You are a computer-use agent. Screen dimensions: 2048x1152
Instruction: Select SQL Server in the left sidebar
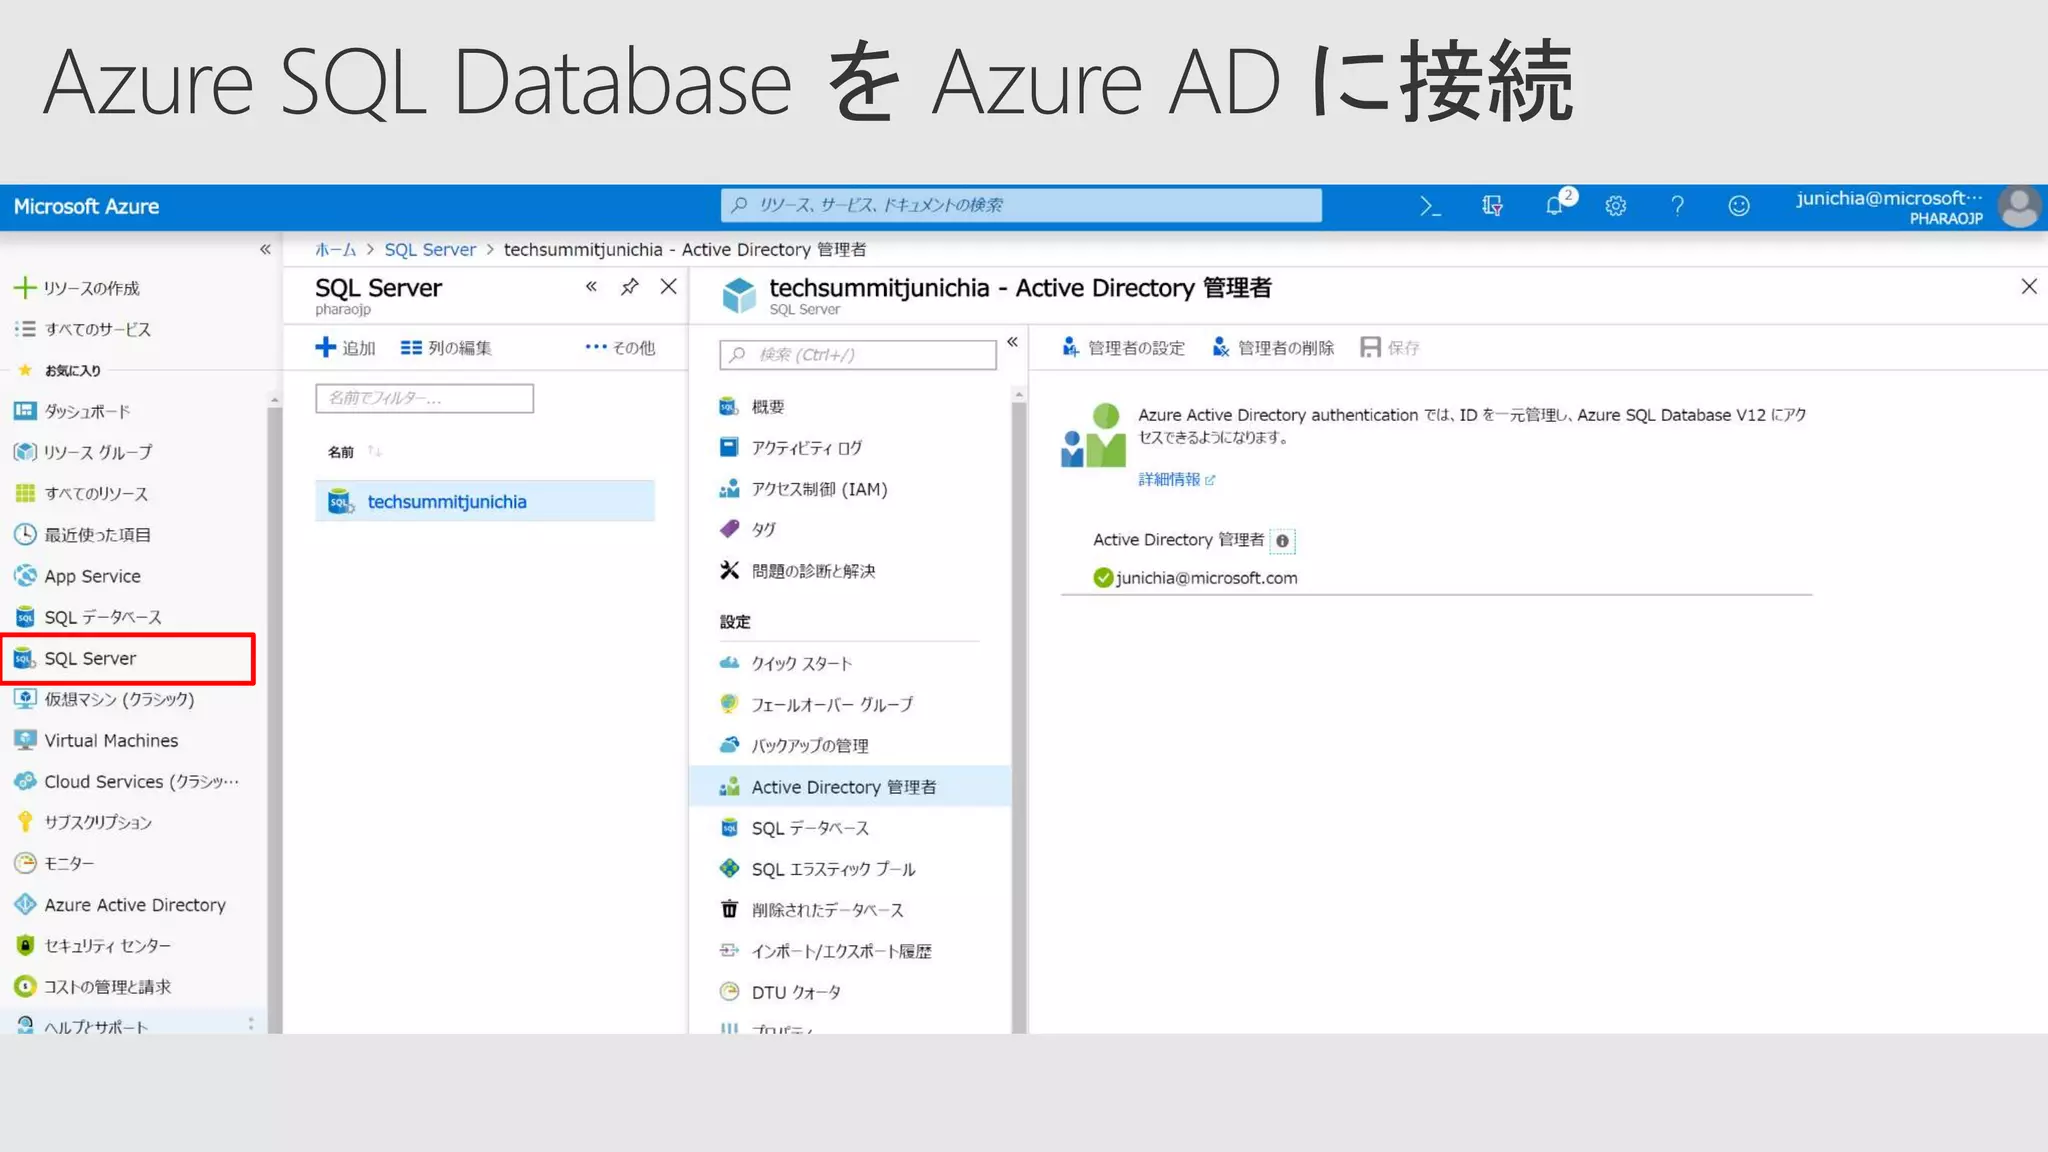click(90, 658)
